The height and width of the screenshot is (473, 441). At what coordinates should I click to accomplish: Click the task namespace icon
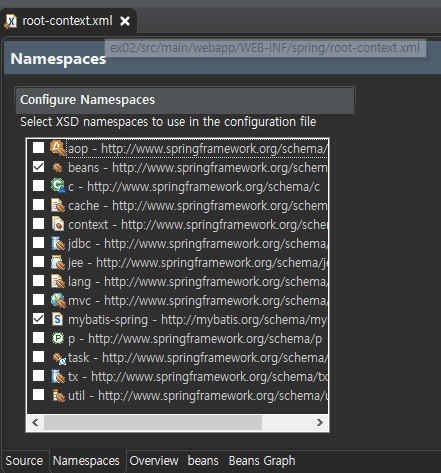(x=59, y=358)
